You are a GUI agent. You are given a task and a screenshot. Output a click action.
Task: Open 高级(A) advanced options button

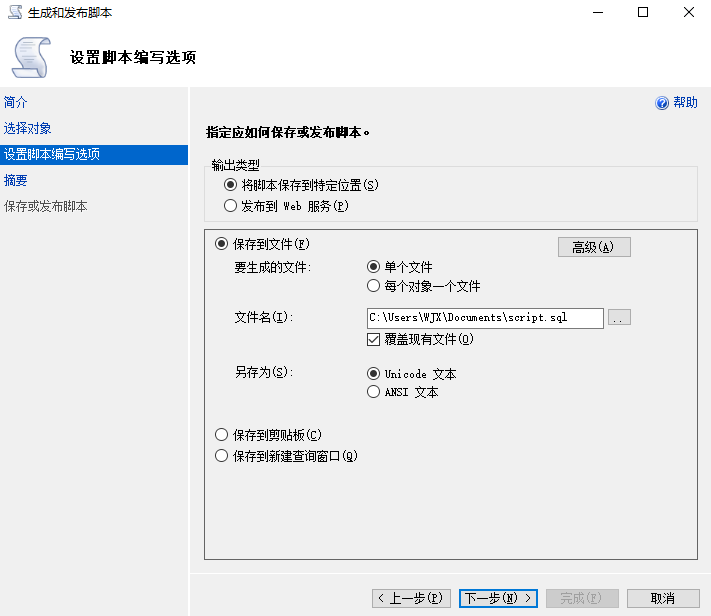(x=594, y=247)
